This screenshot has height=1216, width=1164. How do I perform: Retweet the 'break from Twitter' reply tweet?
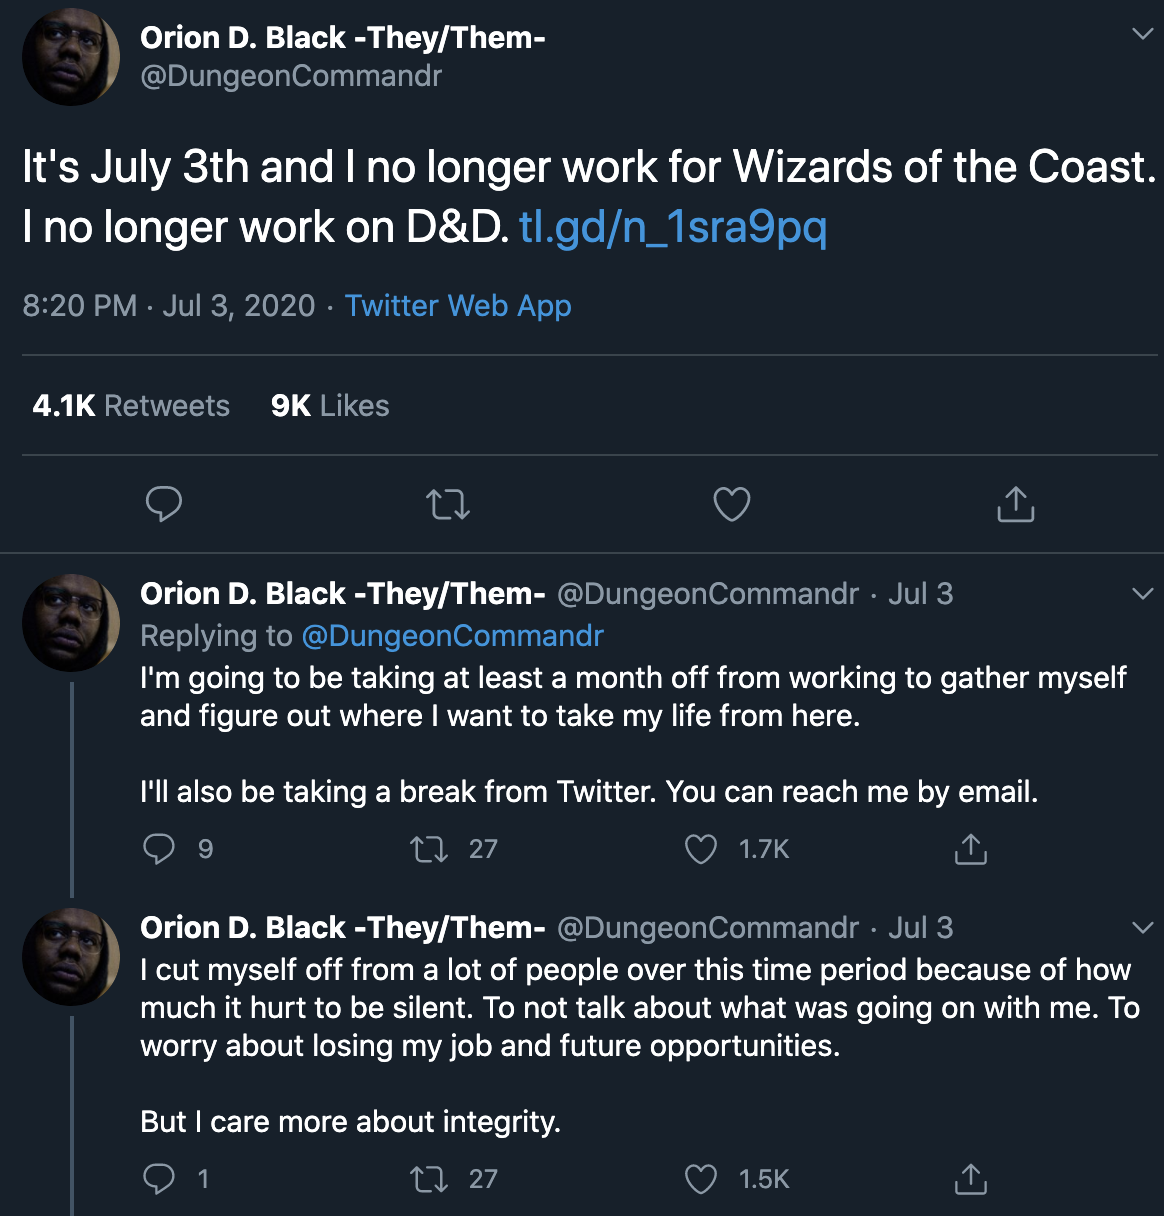(x=429, y=850)
